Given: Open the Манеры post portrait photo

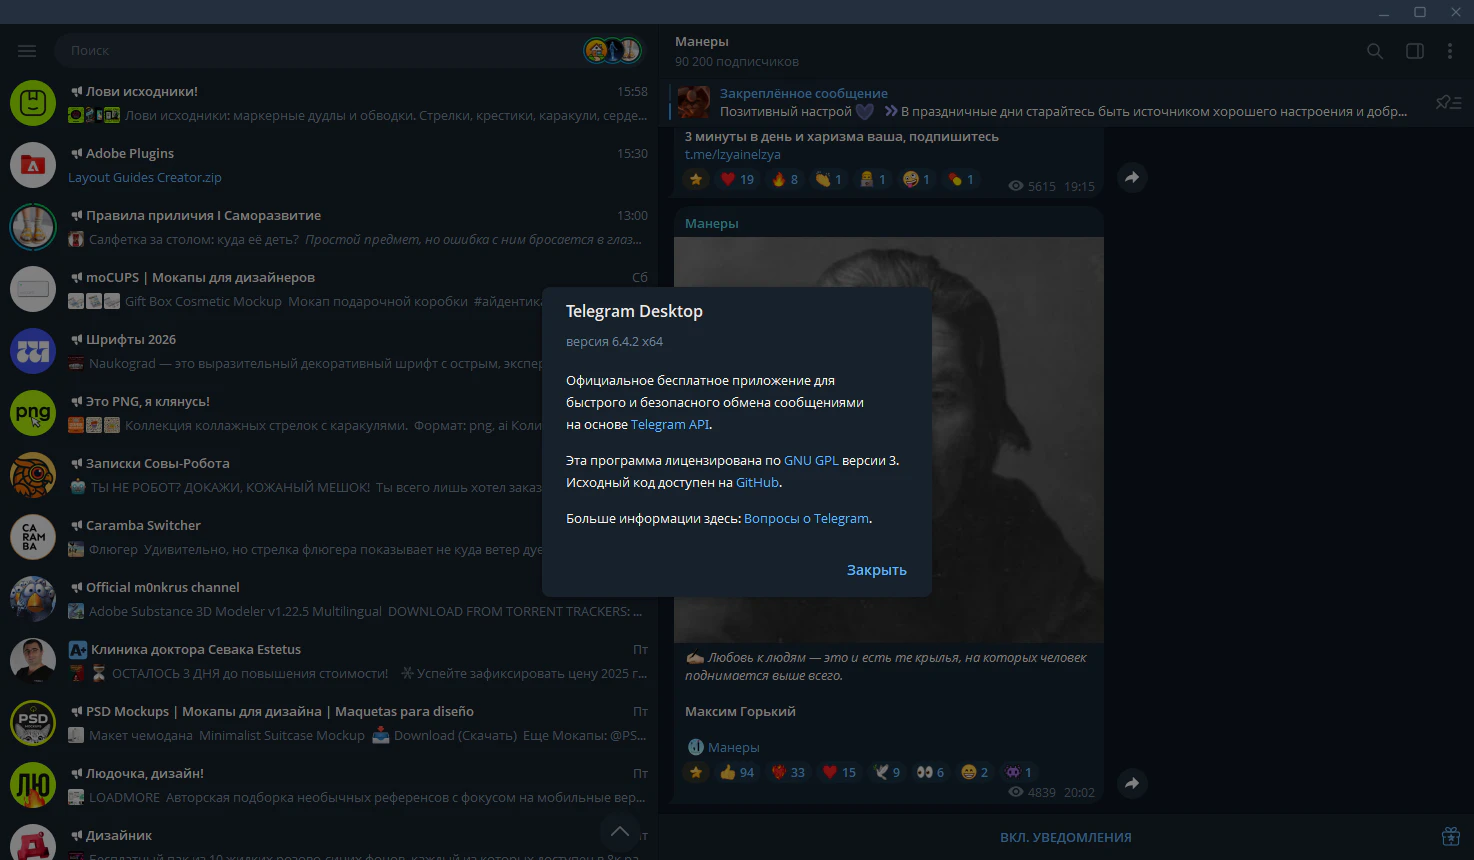Looking at the screenshot, I should (x=889, y=439).
